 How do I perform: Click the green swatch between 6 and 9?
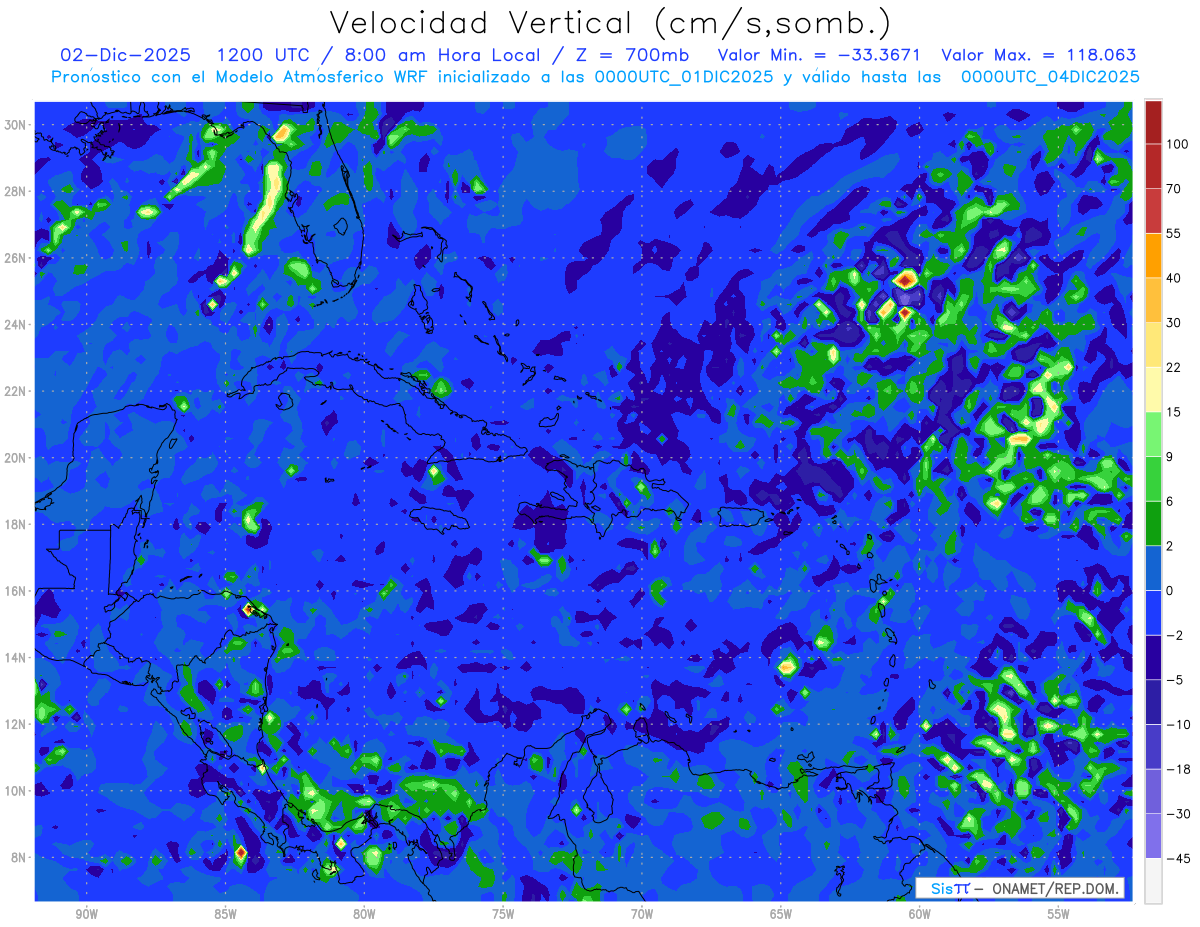click(x=1153, y=478)
